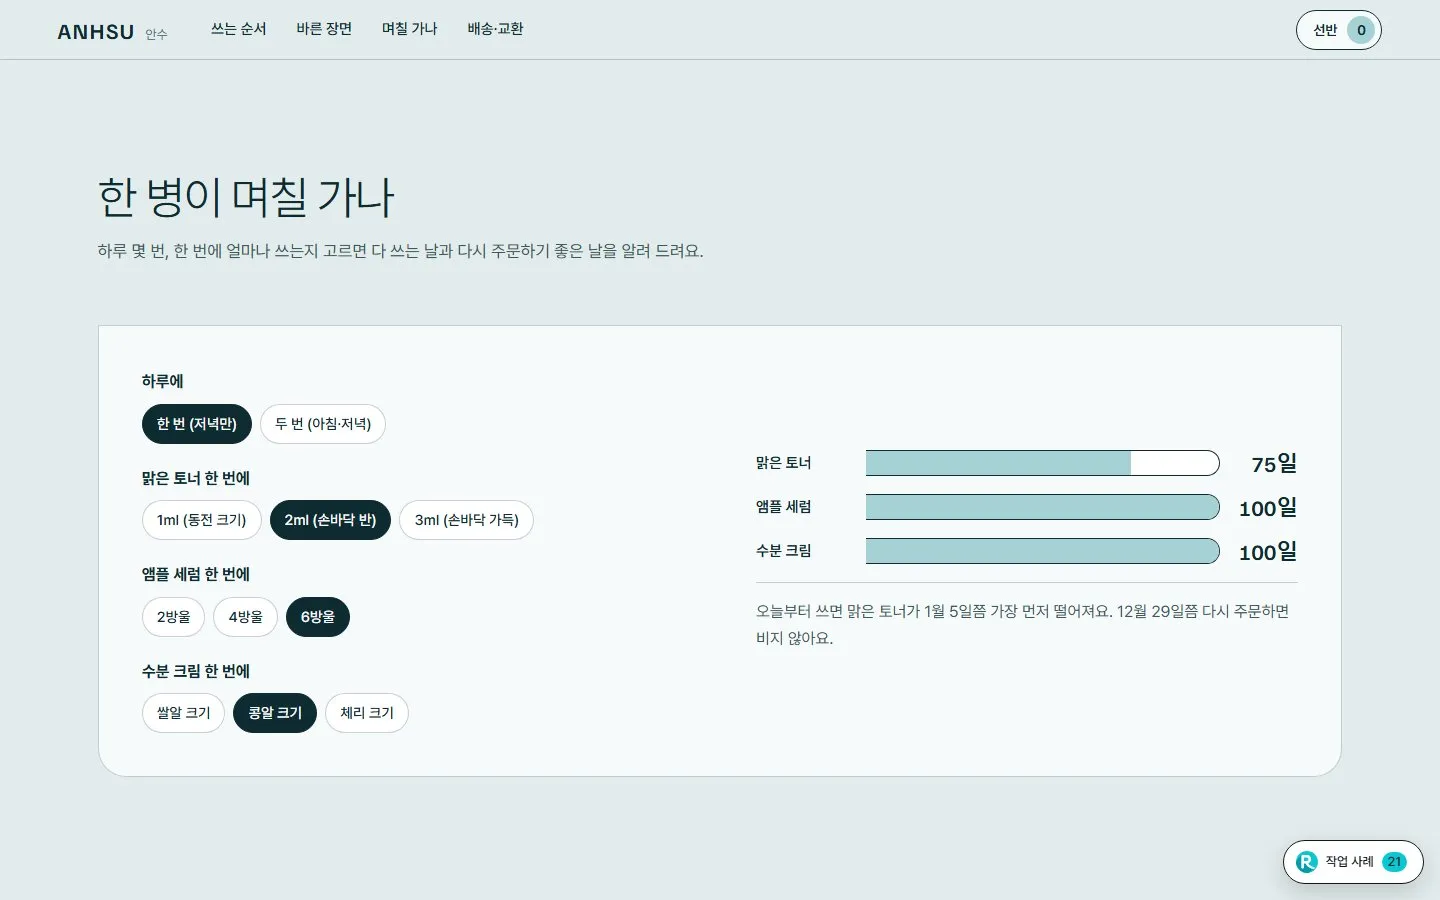Click the 한 병이 며칠 가나 heading
The image size is (1440, 900).
tap(246, 197)
